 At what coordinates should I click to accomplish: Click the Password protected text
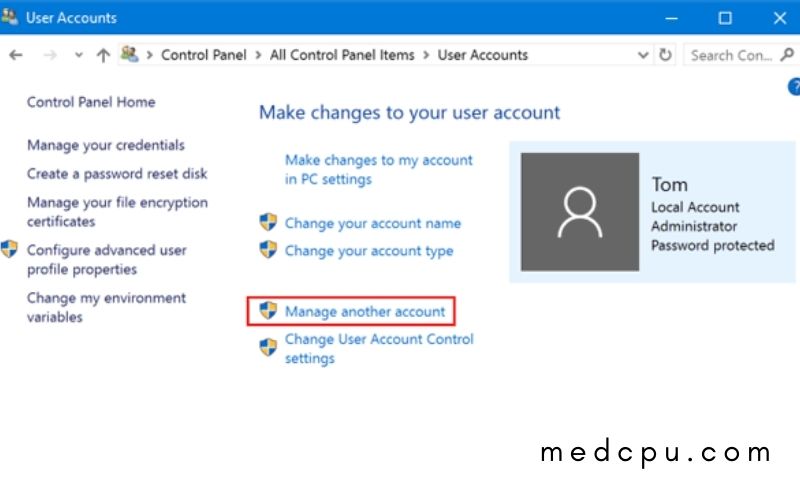[x=713, y=245]
